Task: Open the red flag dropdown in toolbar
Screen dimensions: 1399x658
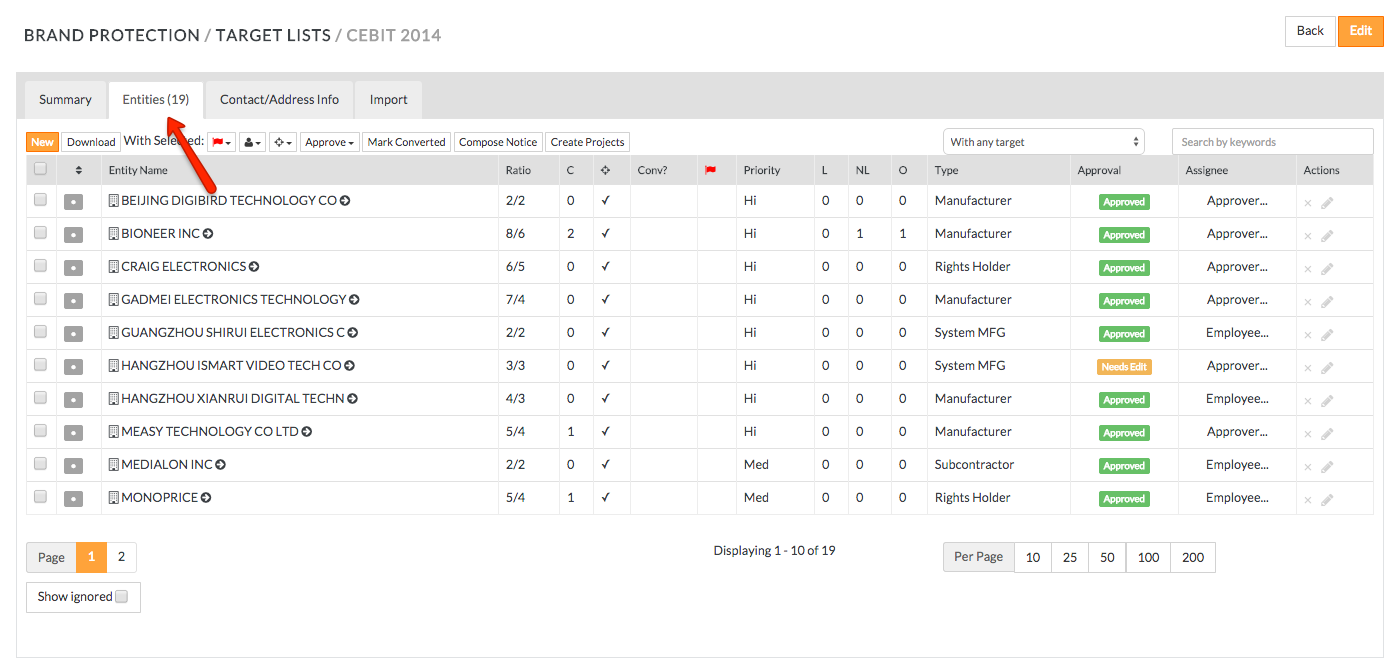Action: pyautogui.click(x=221, y=142)
